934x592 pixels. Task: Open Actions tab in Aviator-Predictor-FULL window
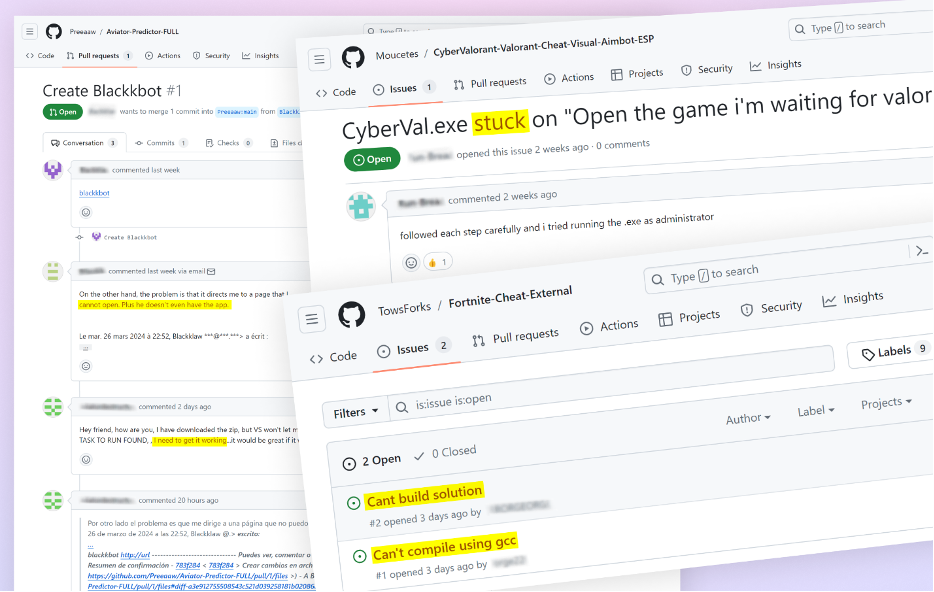163,55
